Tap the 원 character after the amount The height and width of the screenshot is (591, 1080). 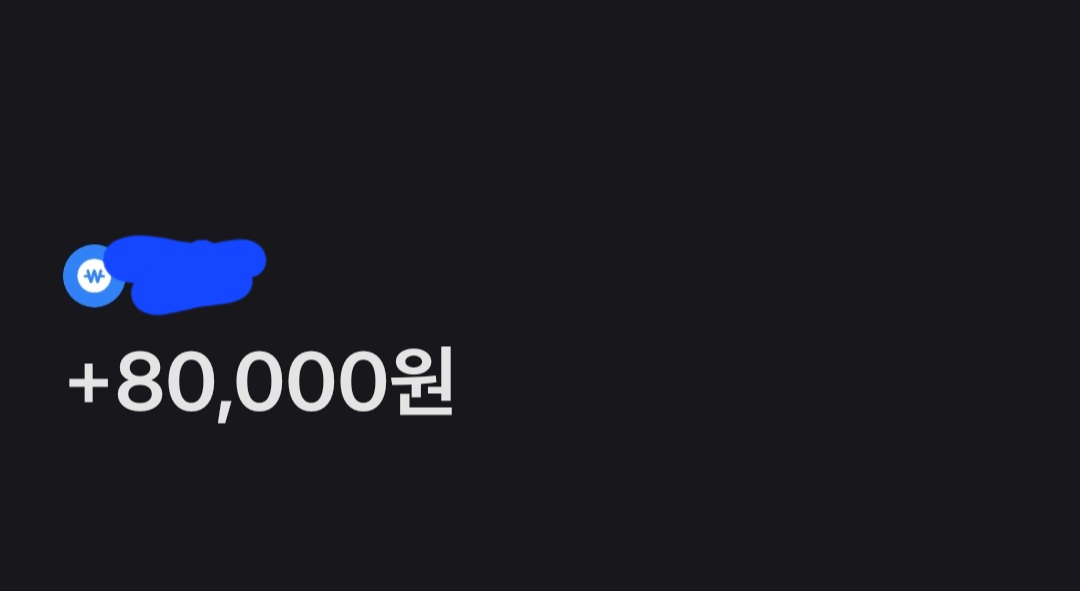pyautogui.click(x=422, y=381)
